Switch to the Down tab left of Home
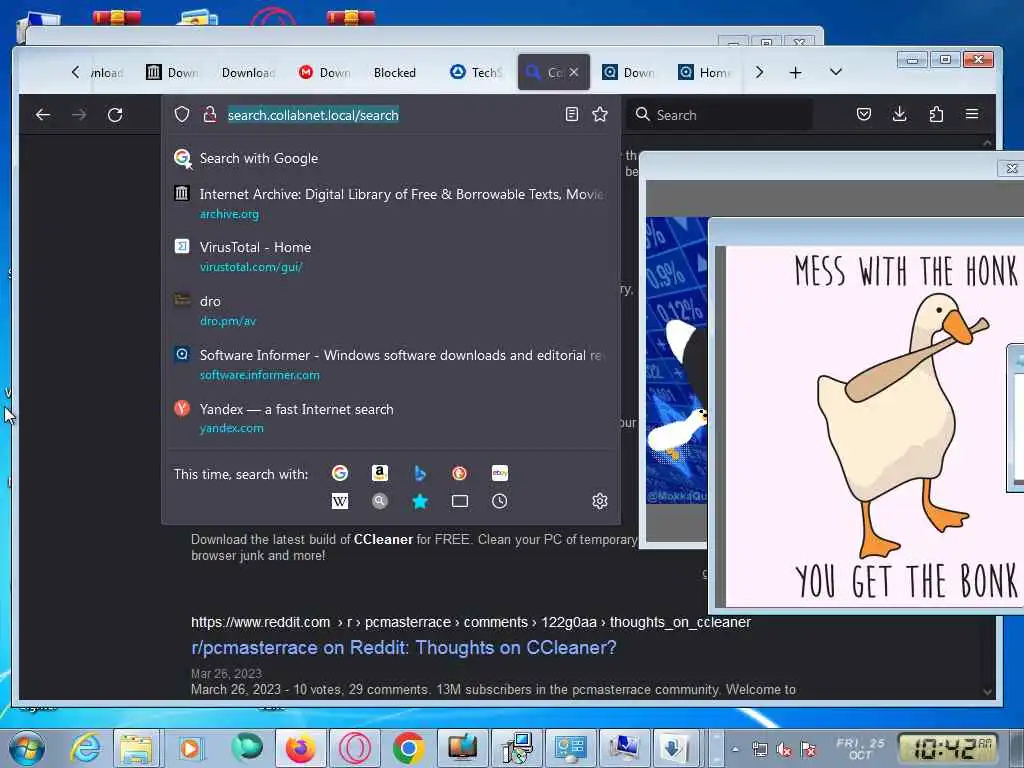Image resolution: width=1024 pixels, height=768 pixels. pos(629,72)
